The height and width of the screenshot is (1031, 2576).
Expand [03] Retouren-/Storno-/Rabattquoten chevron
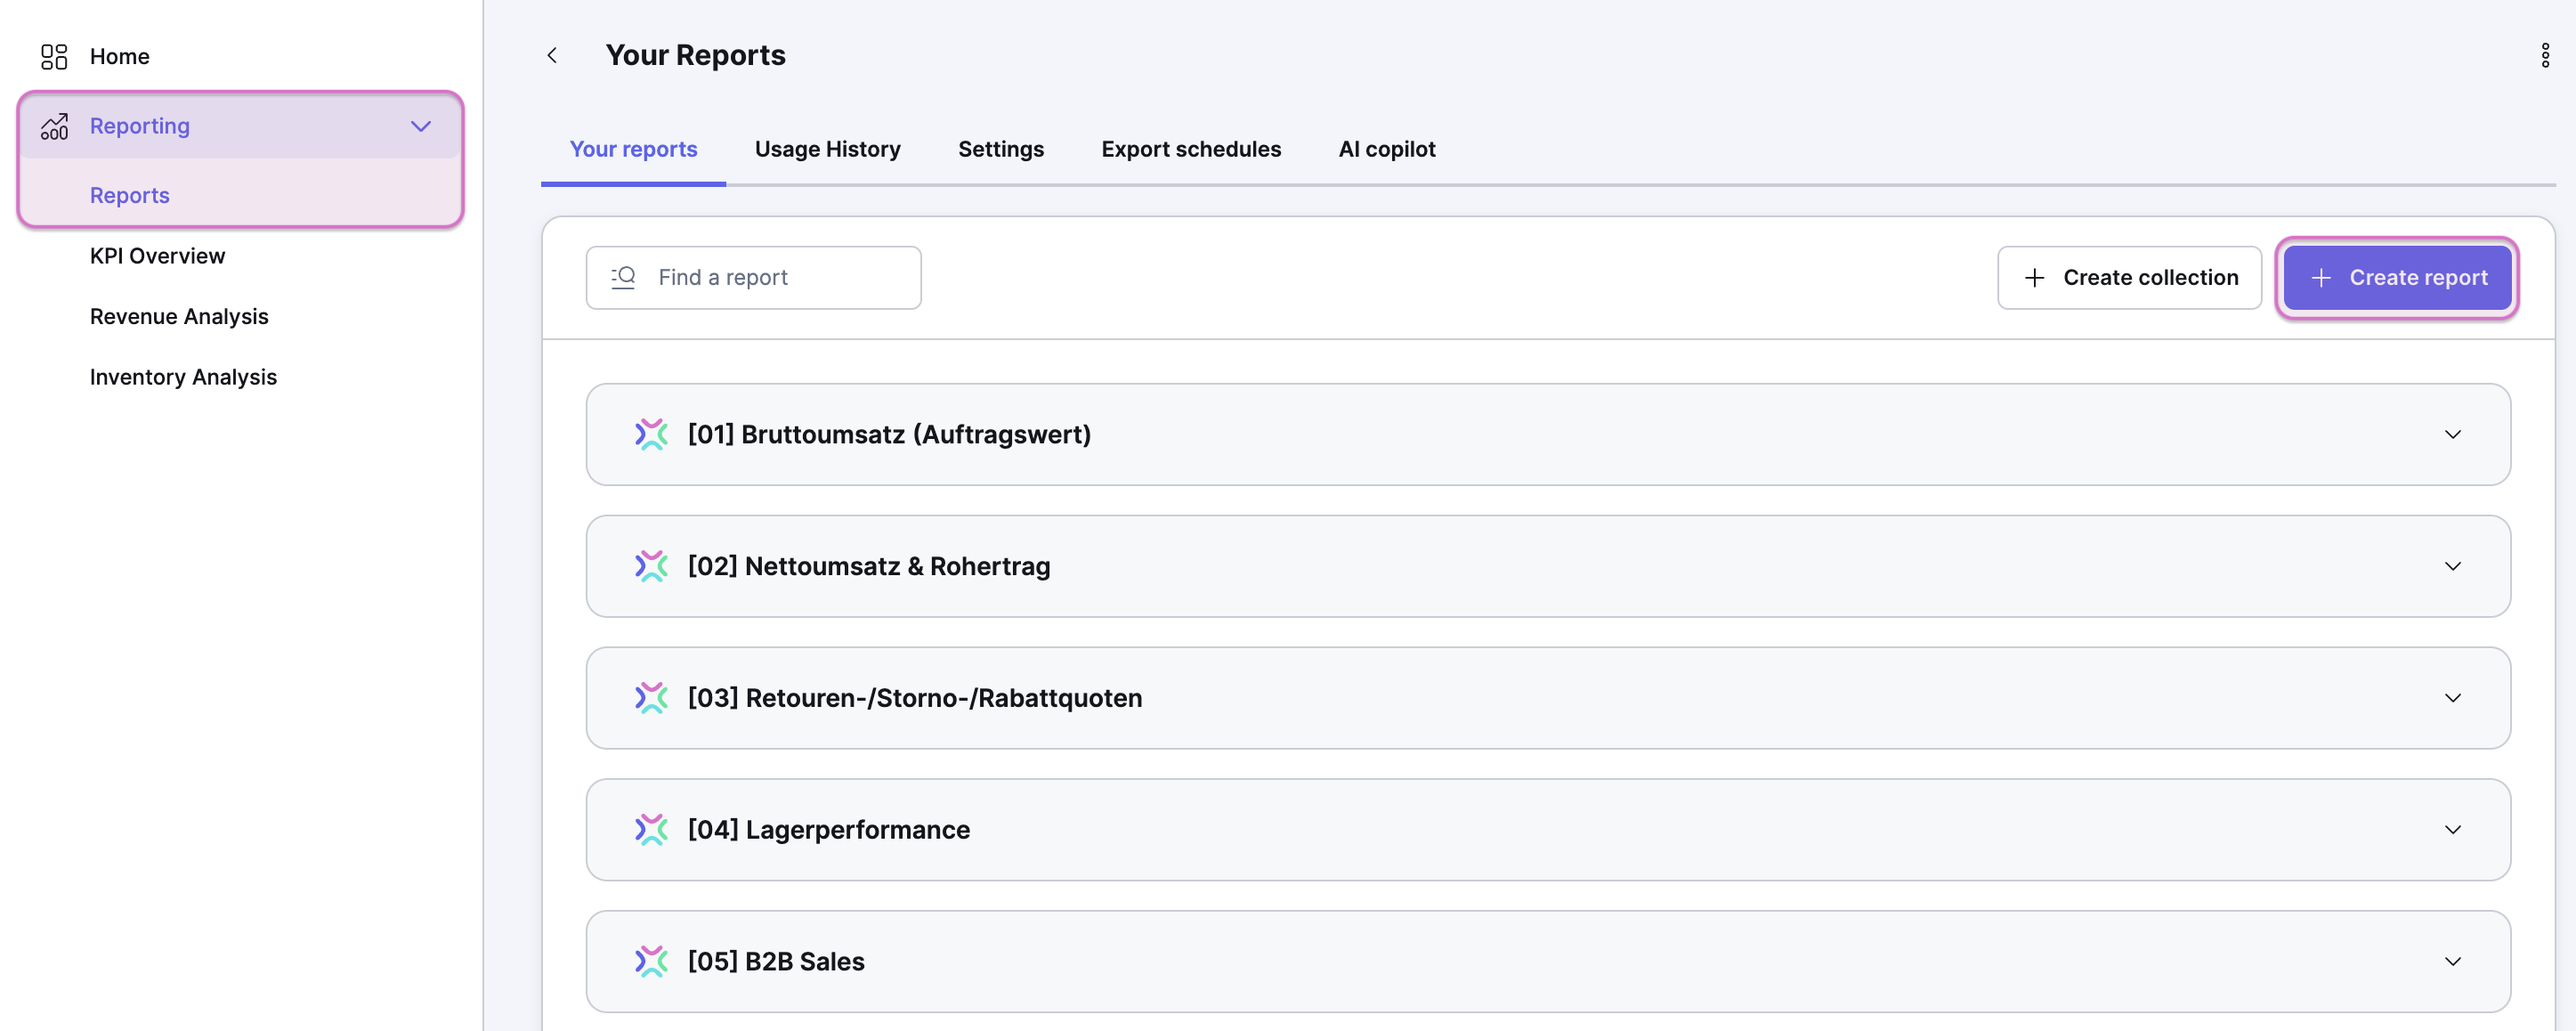click(x=2452, y=698)
